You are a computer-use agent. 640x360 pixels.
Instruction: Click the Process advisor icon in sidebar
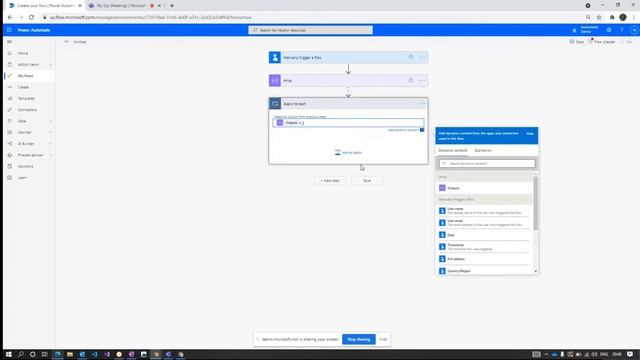[10, 155]
